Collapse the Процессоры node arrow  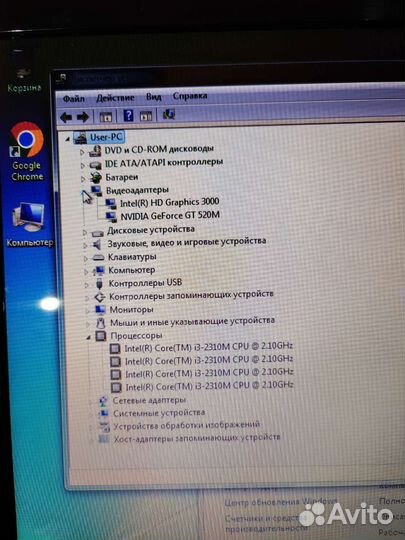[x=89, y=338]
